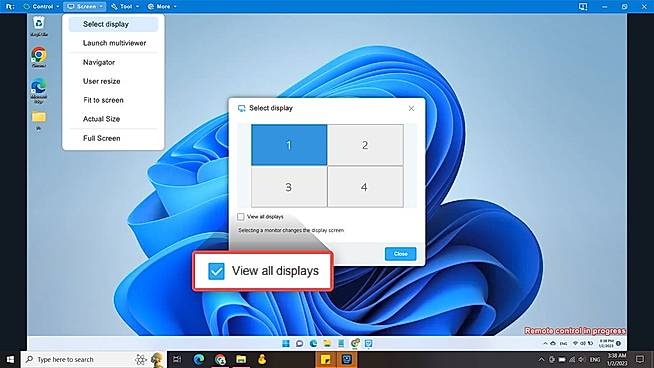Open the Chrome-style icon on the remote taskbar
The height and width of the screenshot is (368, 654).
click(355, 343)
